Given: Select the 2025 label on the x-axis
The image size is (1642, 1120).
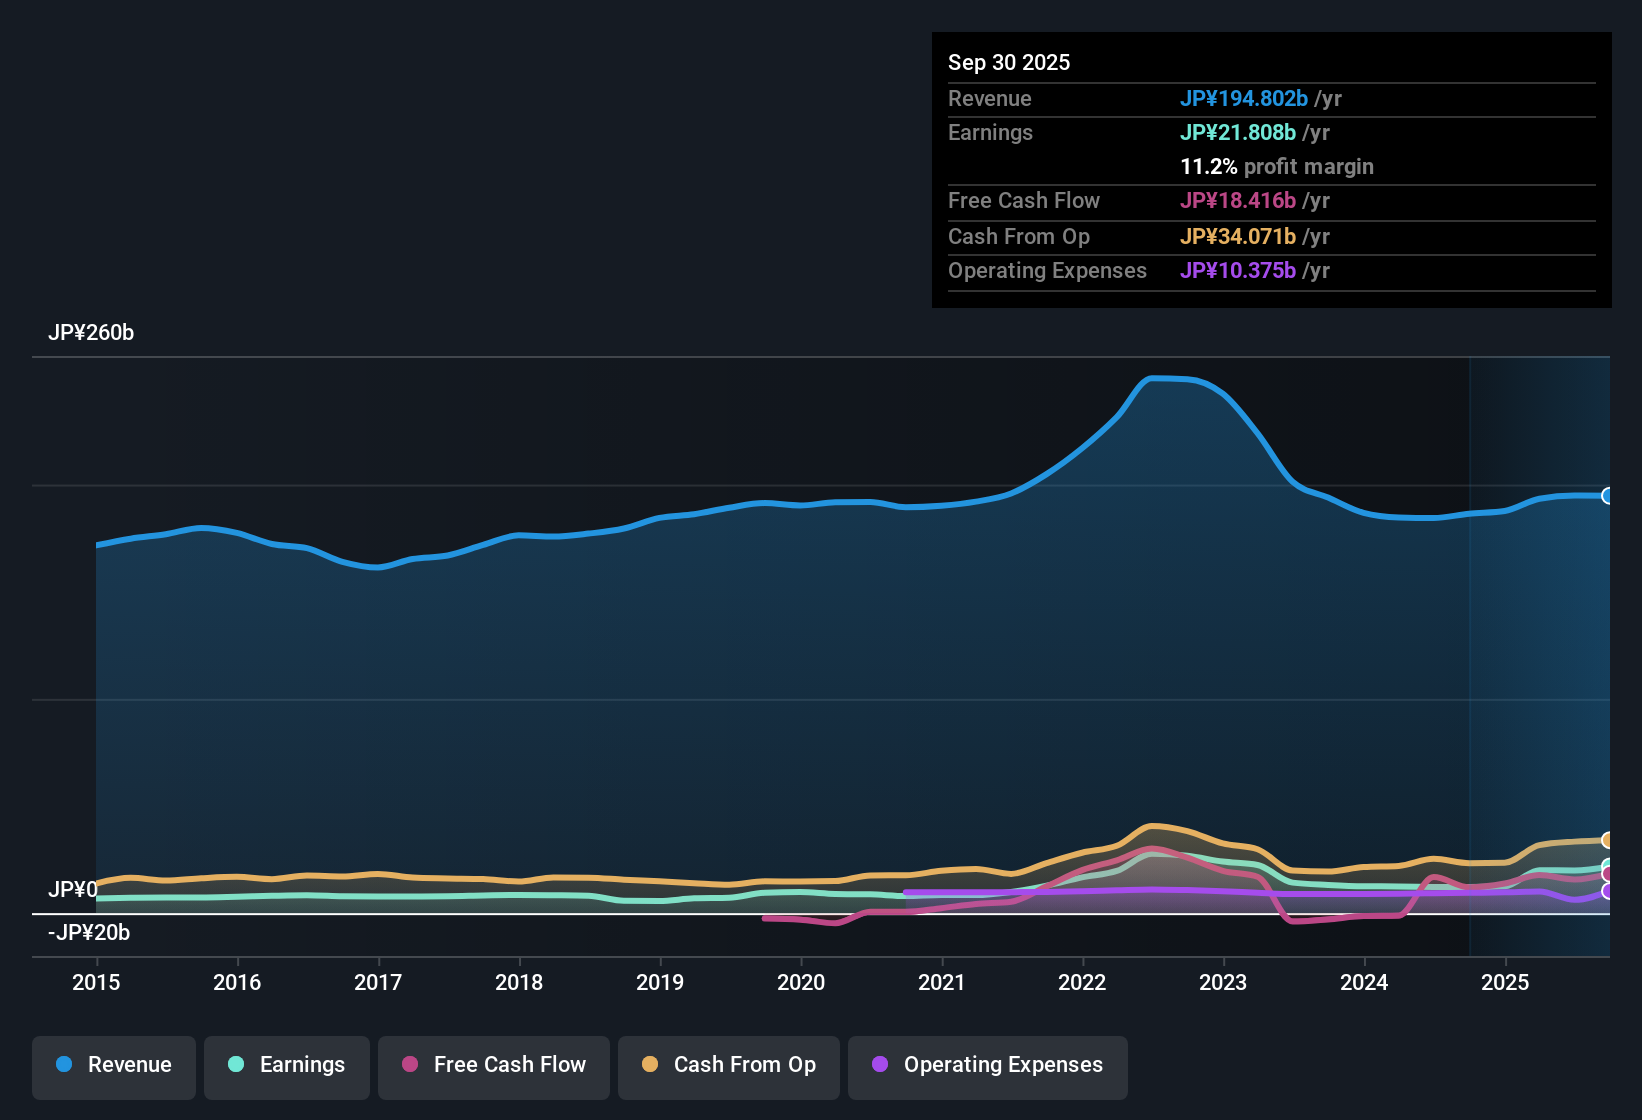Looking at the screenshot, I should pos(1506,983).
